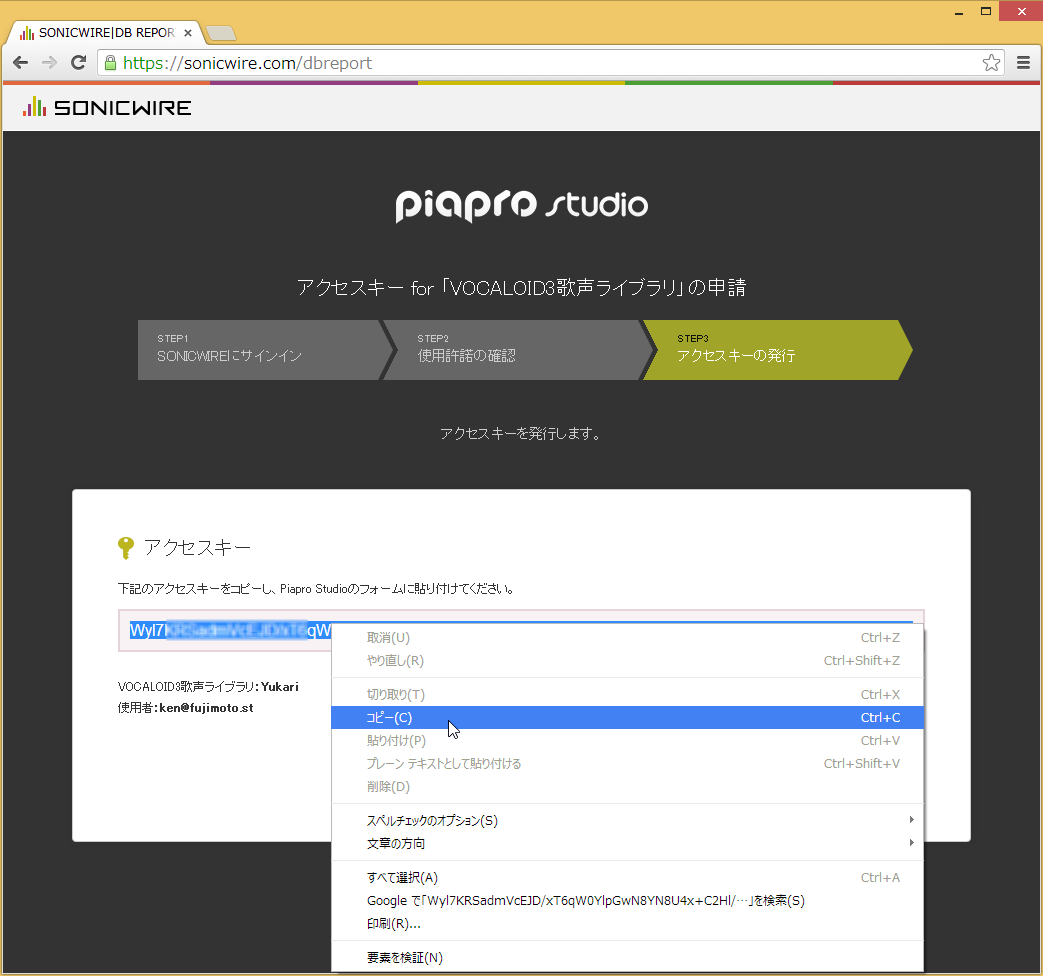The image size is (1043, 976).
Task: Choose 貼り付け(P) in the context menu
Action: pos(627,740)
